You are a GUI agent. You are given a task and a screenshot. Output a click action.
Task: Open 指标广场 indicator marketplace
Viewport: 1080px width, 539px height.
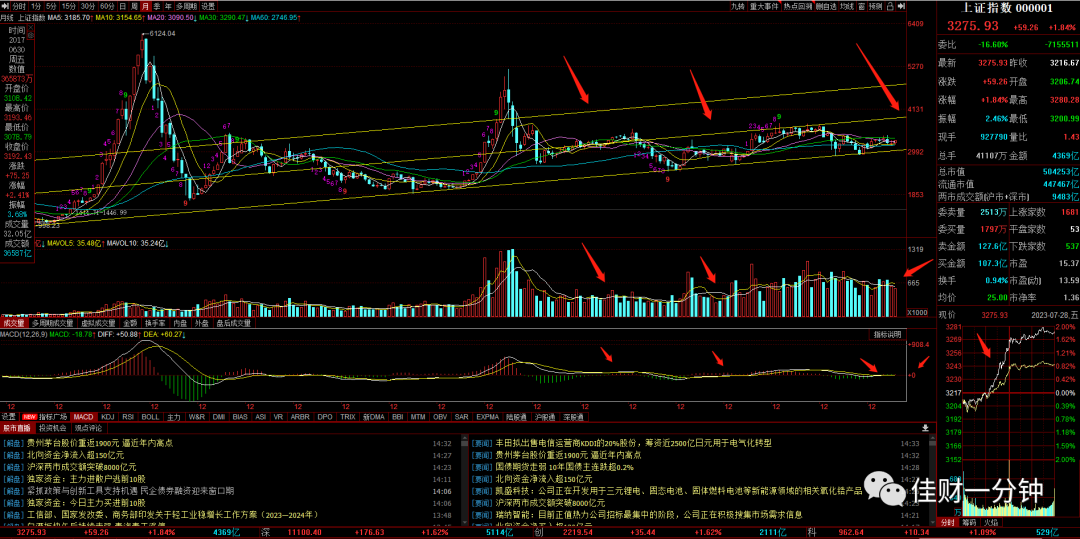(x=52, y=417)
